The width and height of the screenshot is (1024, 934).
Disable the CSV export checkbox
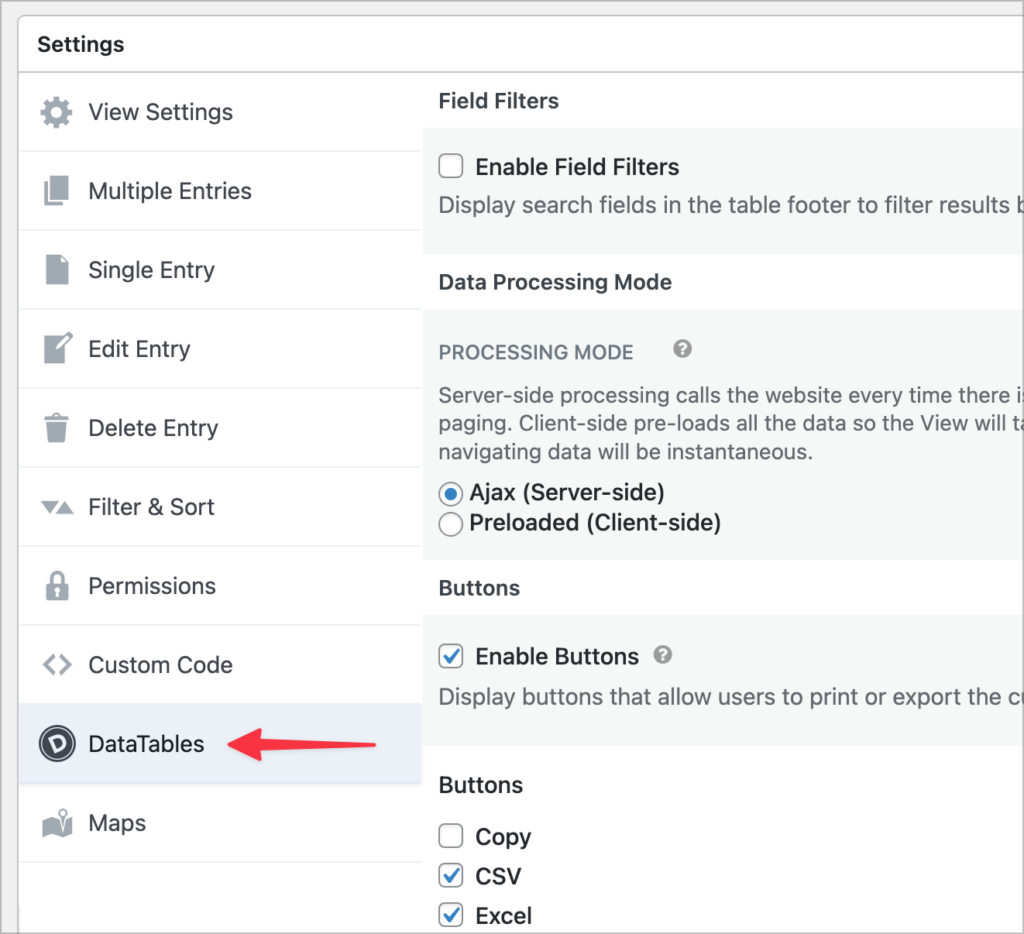tap(451, 876)
